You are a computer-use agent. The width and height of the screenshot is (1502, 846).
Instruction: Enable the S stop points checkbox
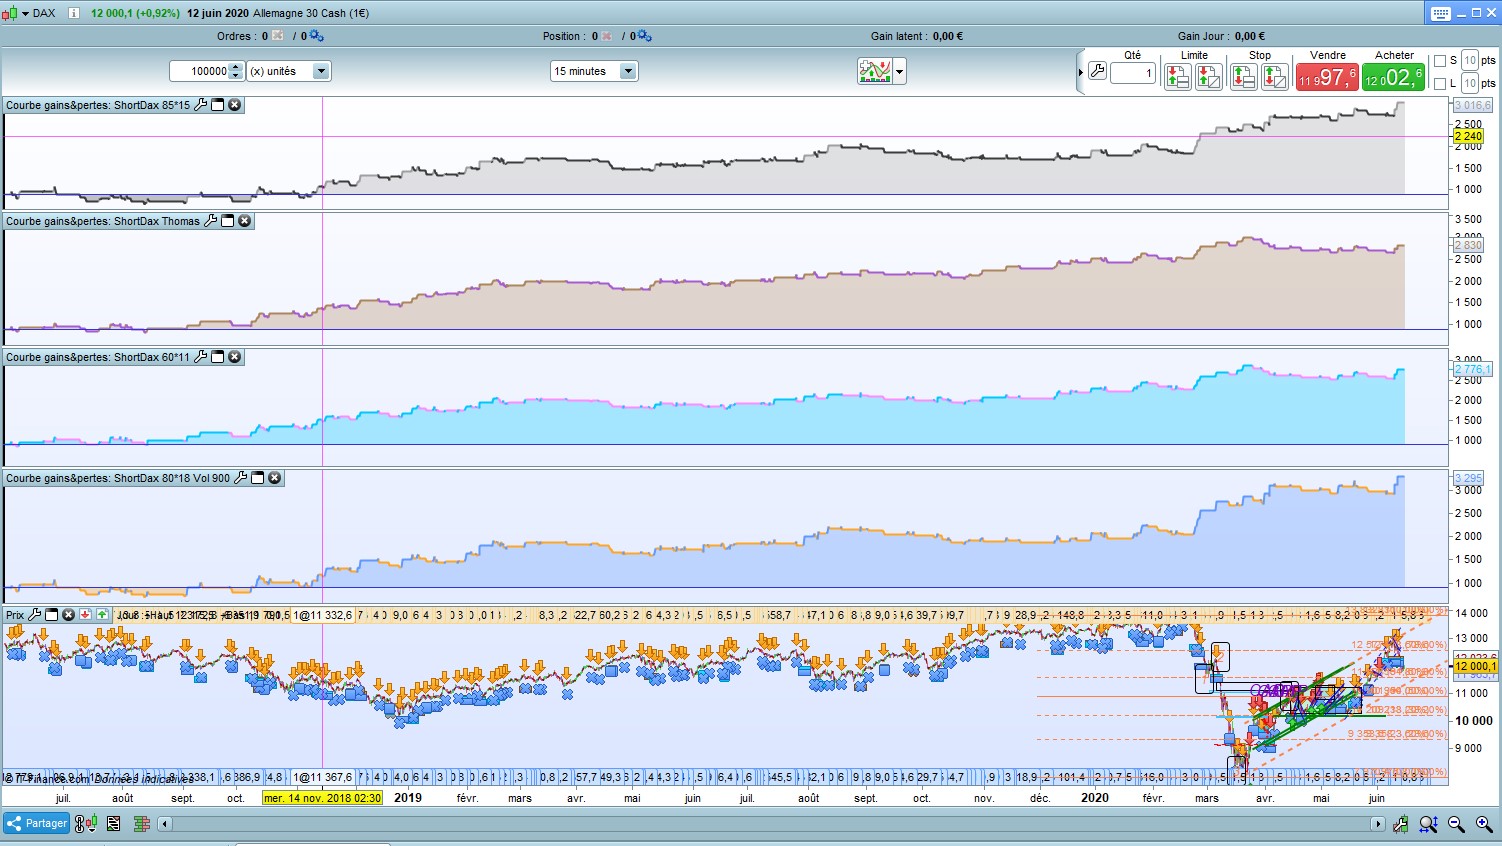1440,61
